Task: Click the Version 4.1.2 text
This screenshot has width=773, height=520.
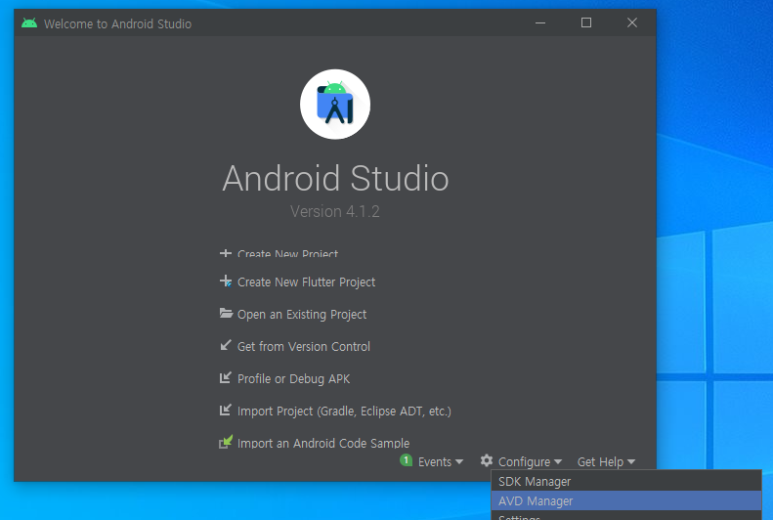Action: point(335,211)
